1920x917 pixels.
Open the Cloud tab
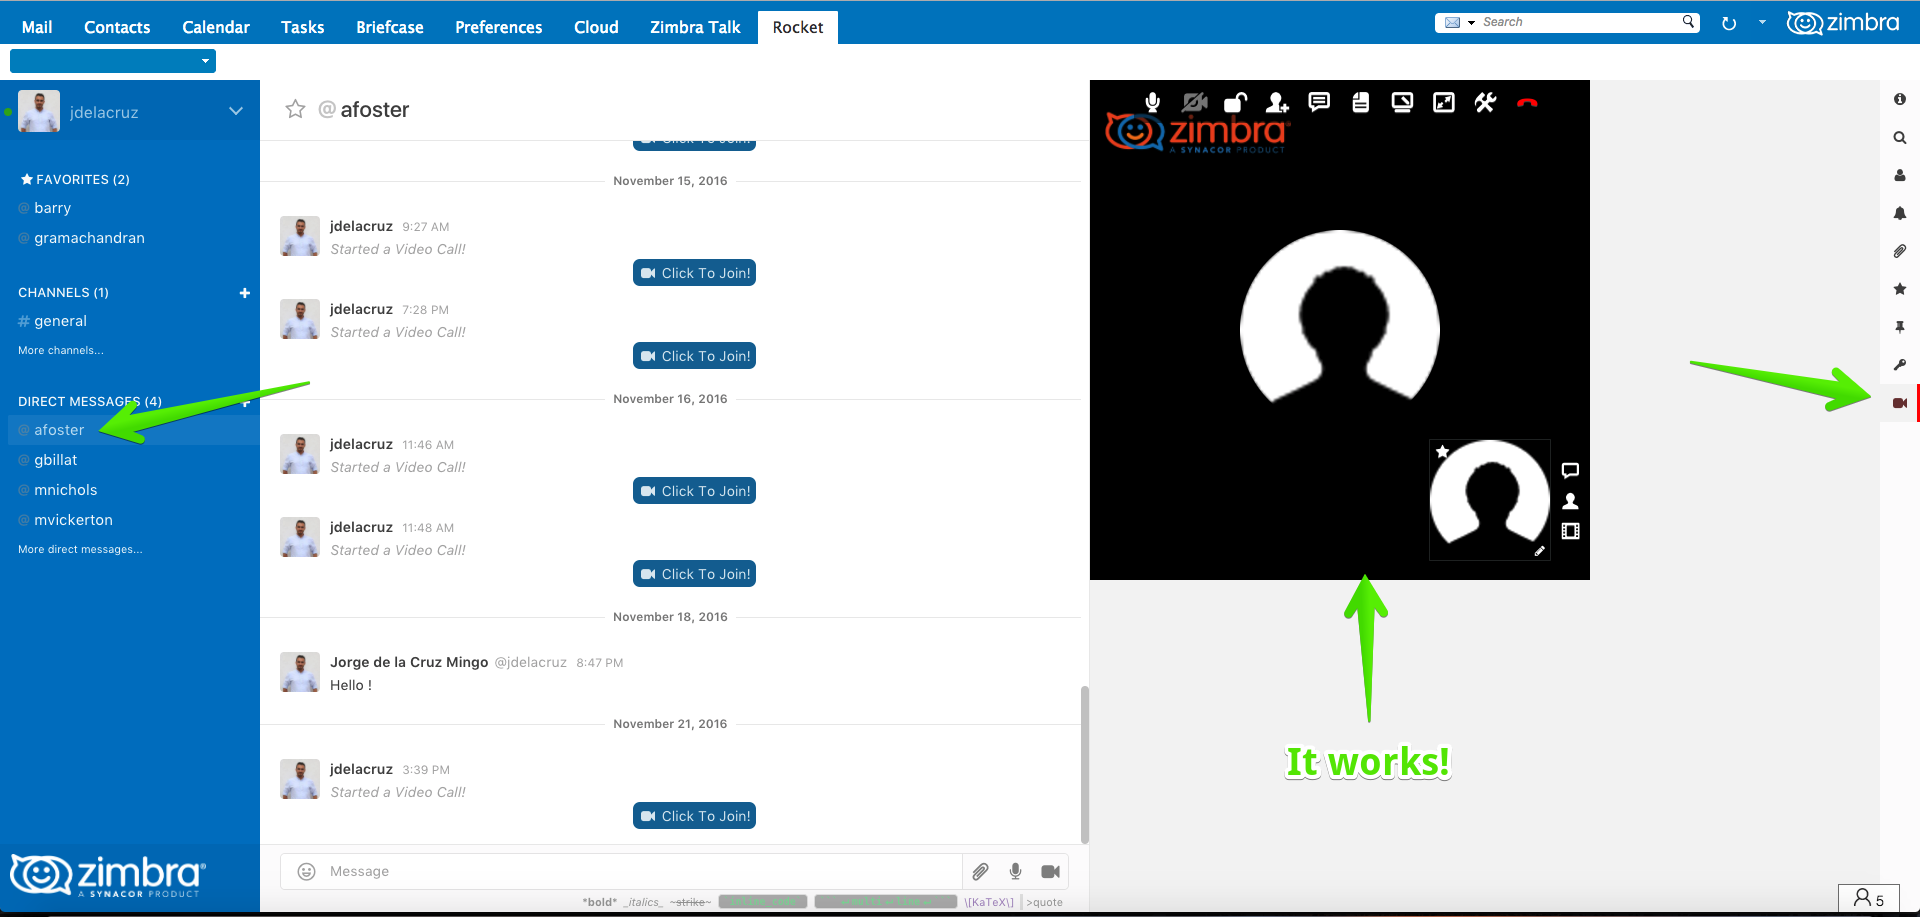click(x=596, y=27)
